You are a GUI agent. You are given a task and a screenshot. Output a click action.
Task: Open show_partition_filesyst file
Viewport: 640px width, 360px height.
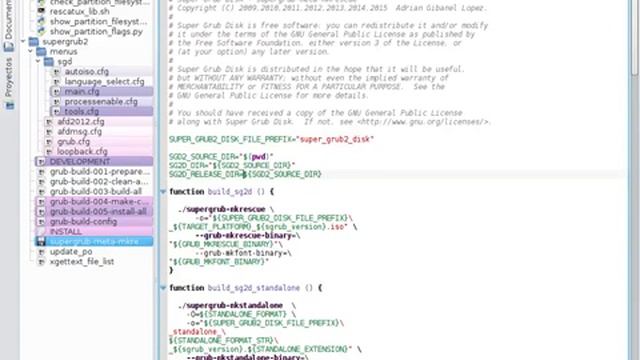[x=98, y=21]
